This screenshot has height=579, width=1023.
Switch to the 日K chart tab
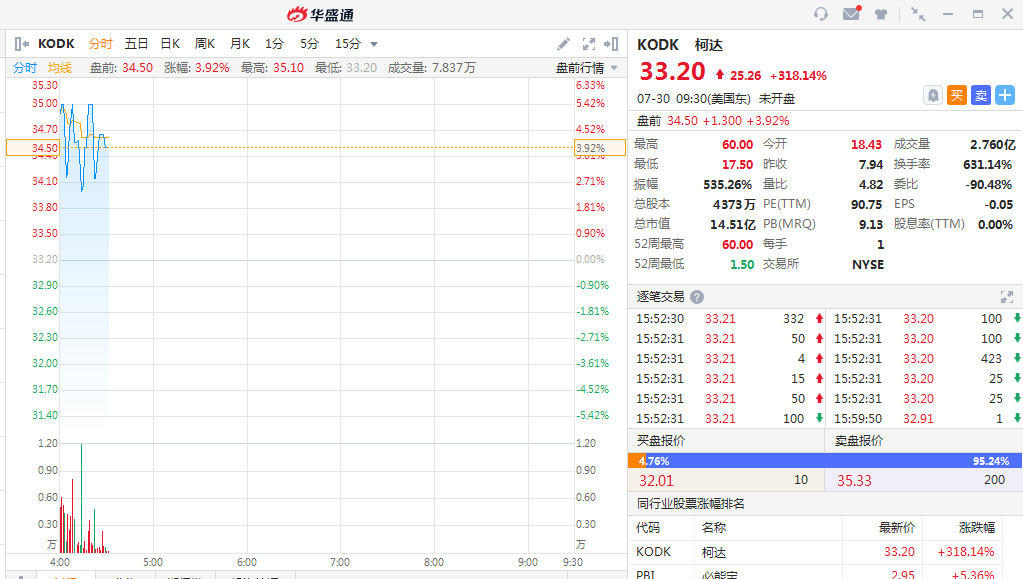(171, 44)
